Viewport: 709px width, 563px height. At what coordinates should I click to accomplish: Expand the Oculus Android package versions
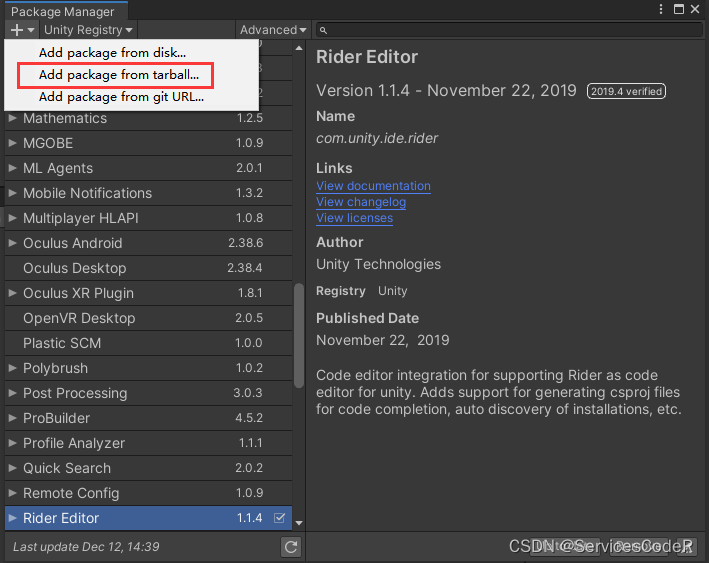(13, 243)
